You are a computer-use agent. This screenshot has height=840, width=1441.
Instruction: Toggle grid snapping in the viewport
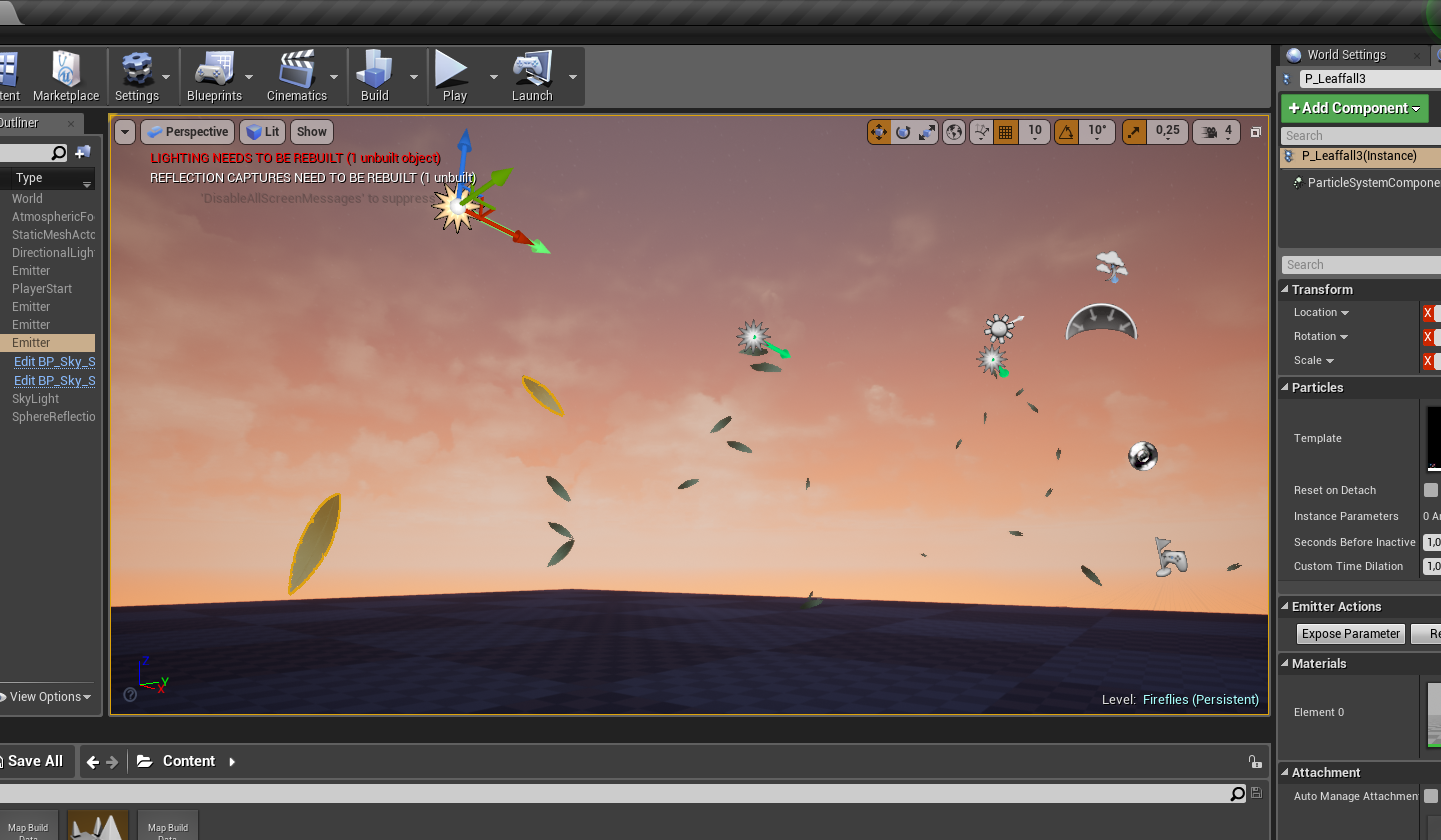coord(1005,131)
